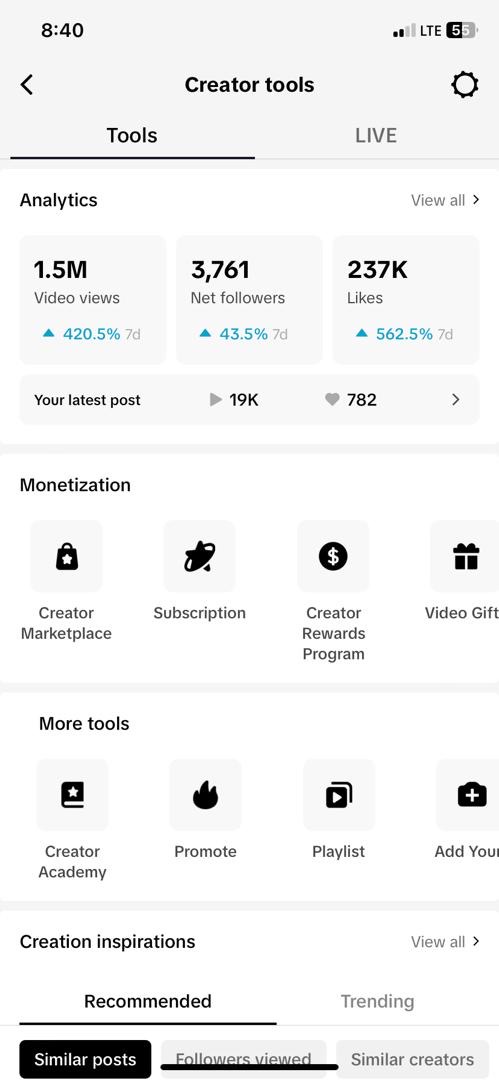
Task: Switch to the Trending tab
Action: tap(378, 1001)
